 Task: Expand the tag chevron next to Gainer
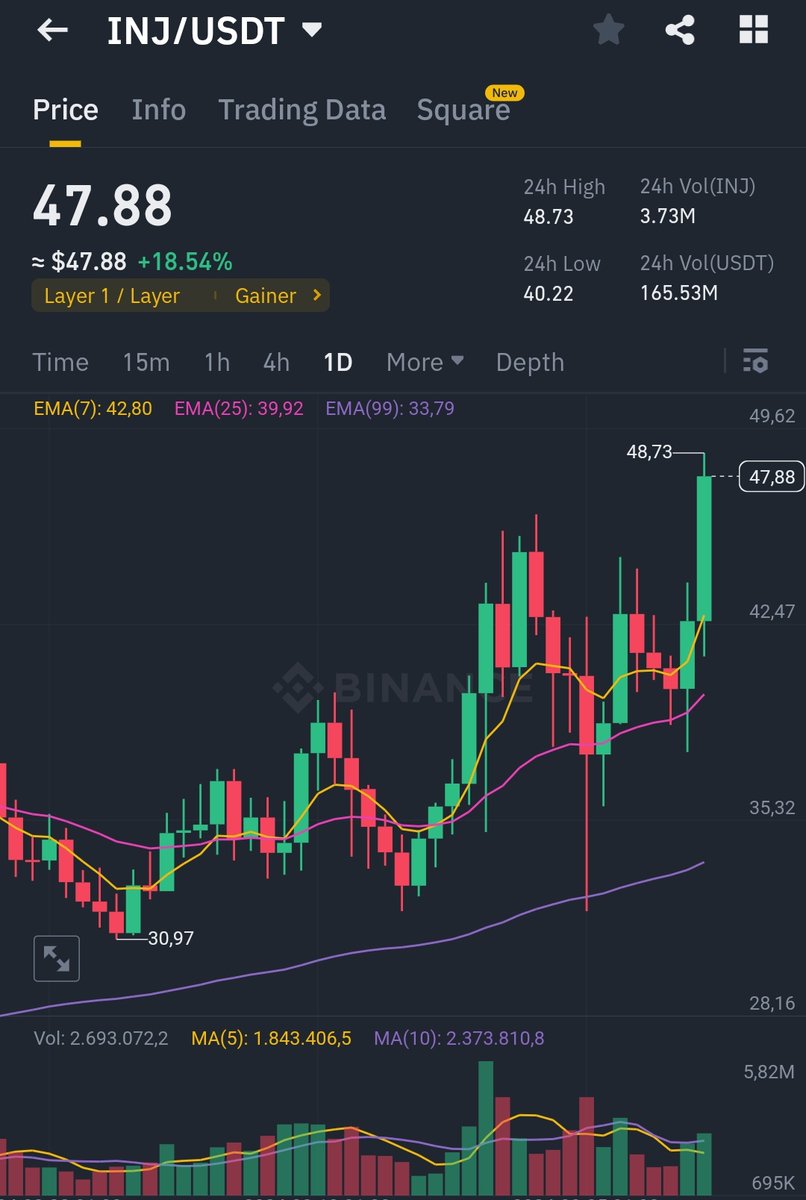pos(317,296)
